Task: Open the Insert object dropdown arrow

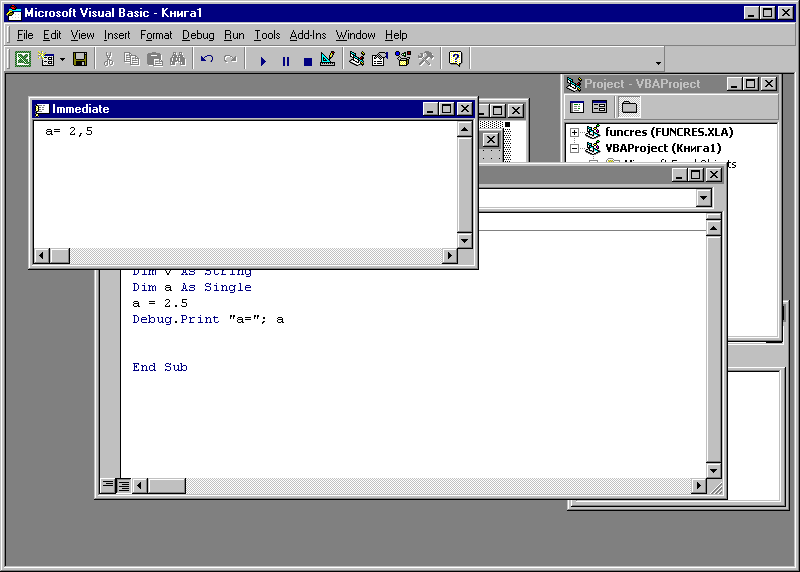Action: (x=62, y=59)
